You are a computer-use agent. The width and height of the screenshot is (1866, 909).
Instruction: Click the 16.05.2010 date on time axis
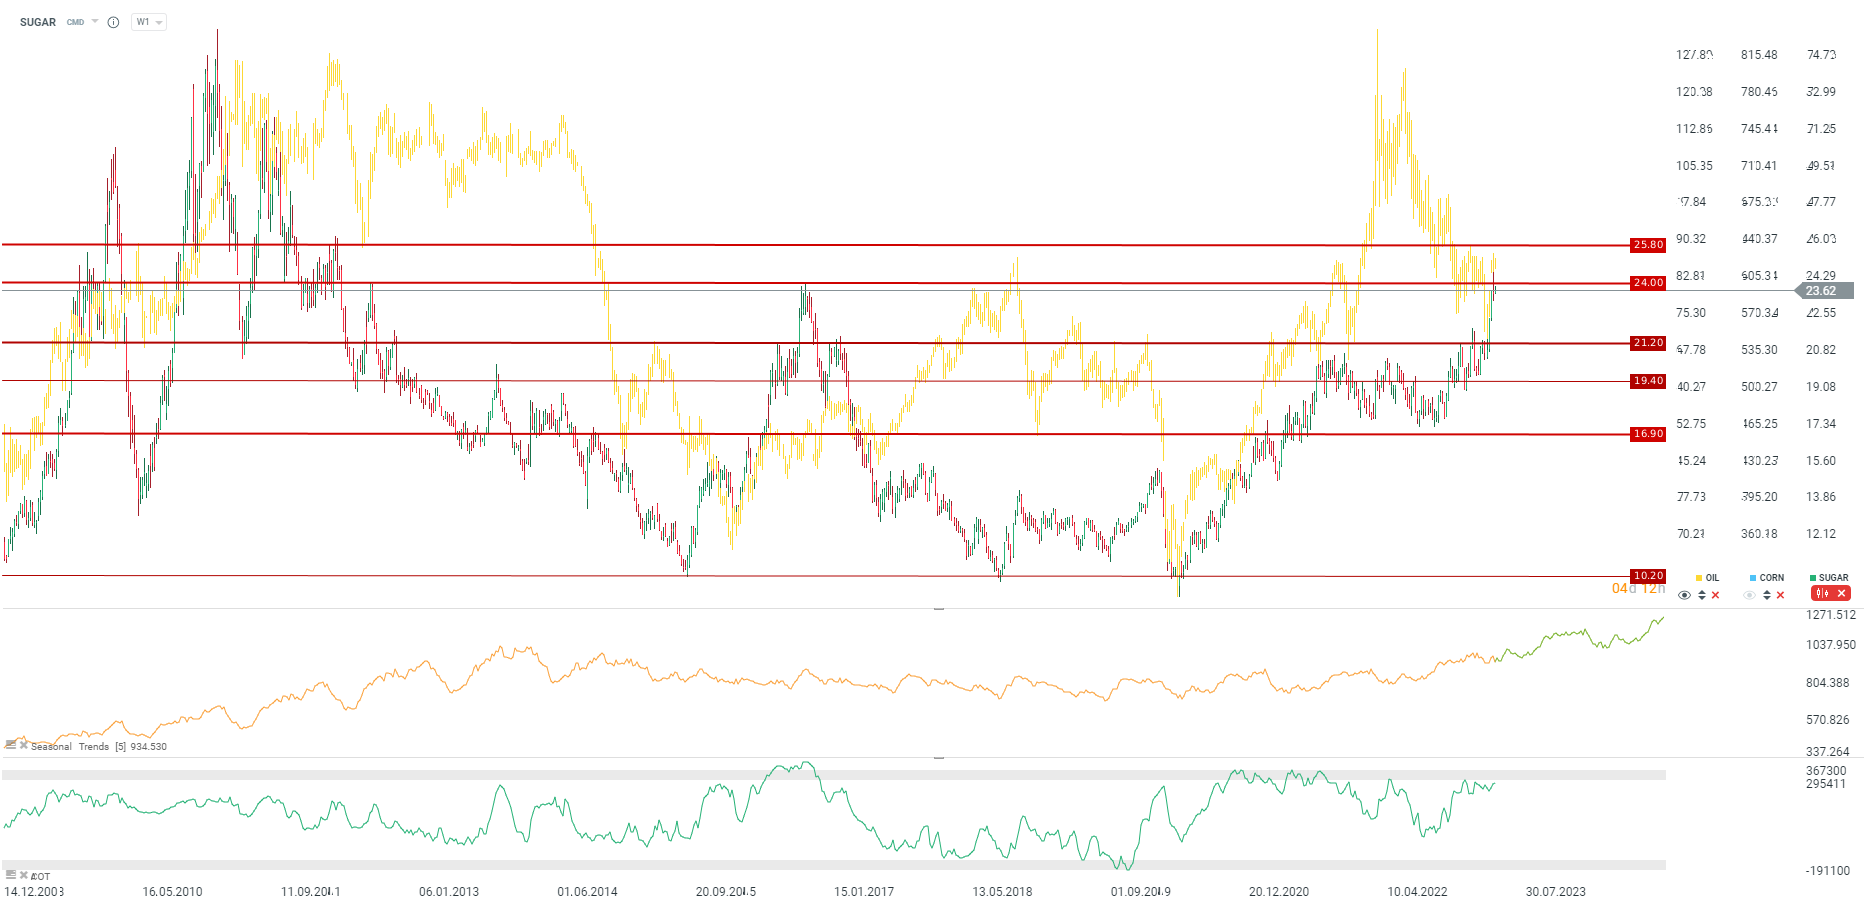172,892
